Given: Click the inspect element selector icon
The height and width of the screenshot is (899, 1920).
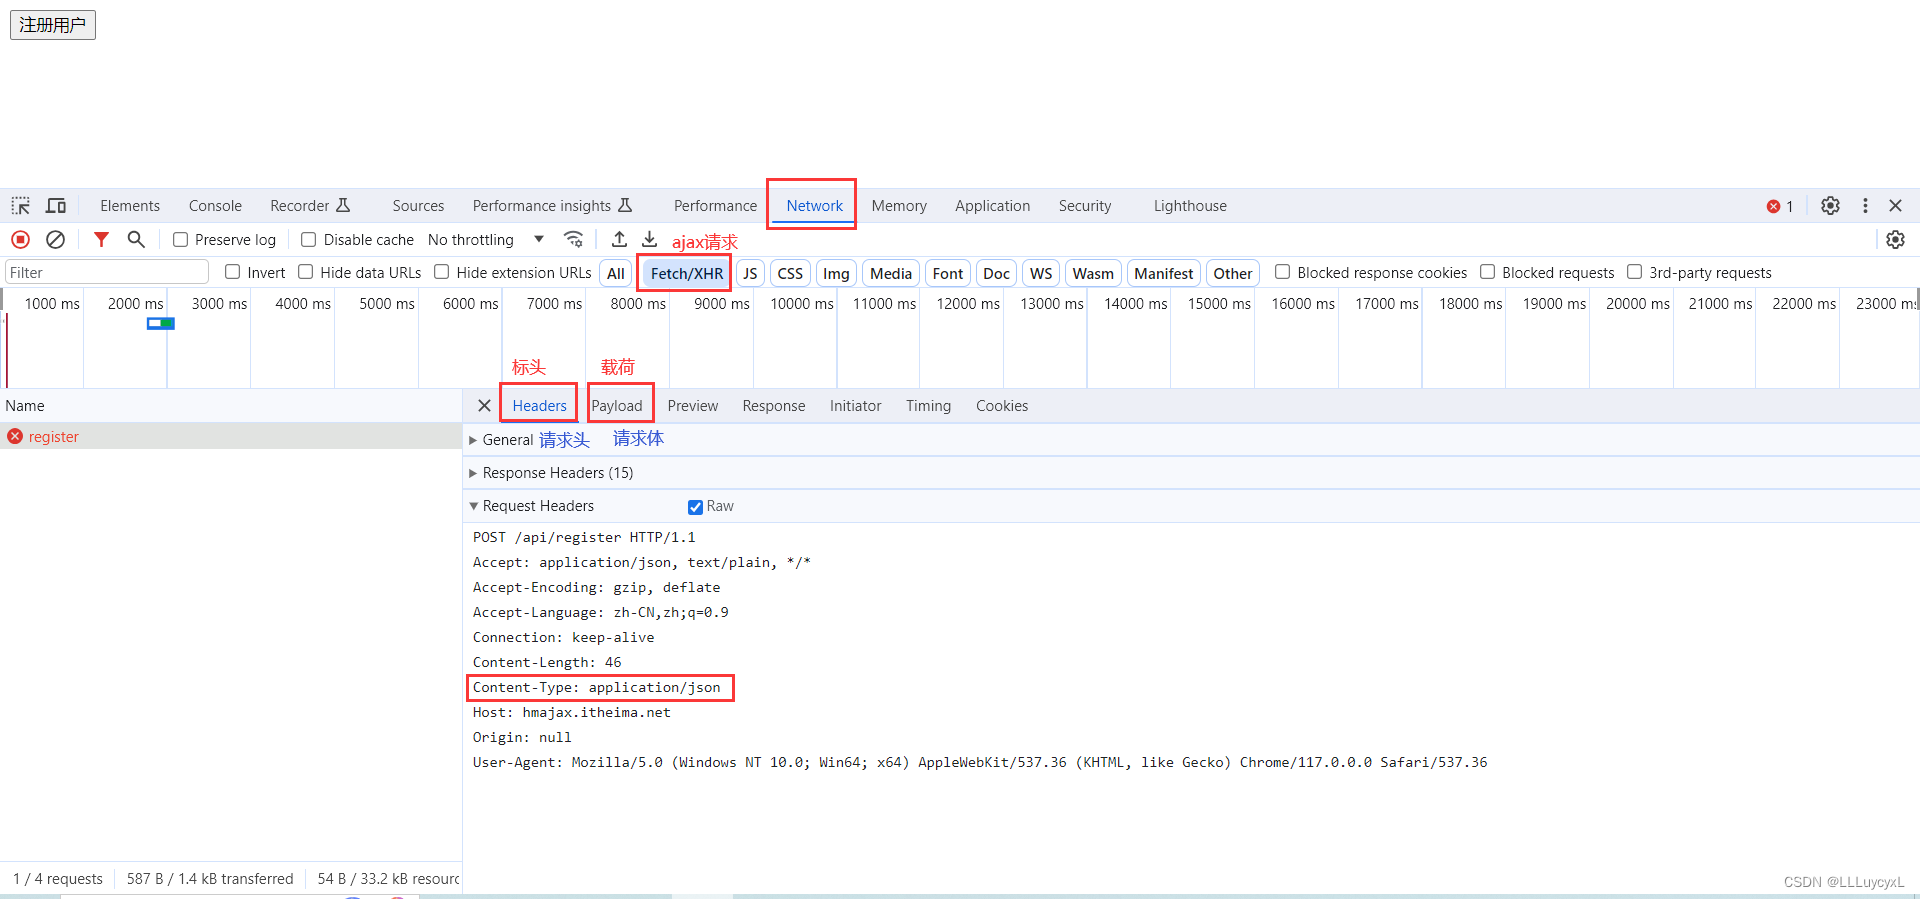Looking at the screenshot, I should (x=21, y=206).
